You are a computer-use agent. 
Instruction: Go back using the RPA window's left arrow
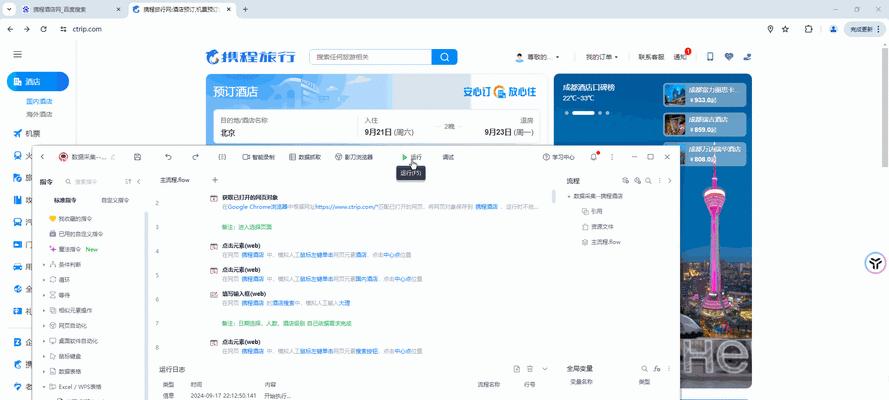pos(43,157)
